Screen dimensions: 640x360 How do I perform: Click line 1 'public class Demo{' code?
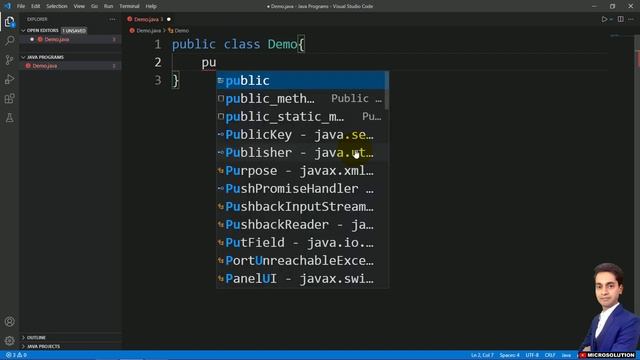point(238,44)
